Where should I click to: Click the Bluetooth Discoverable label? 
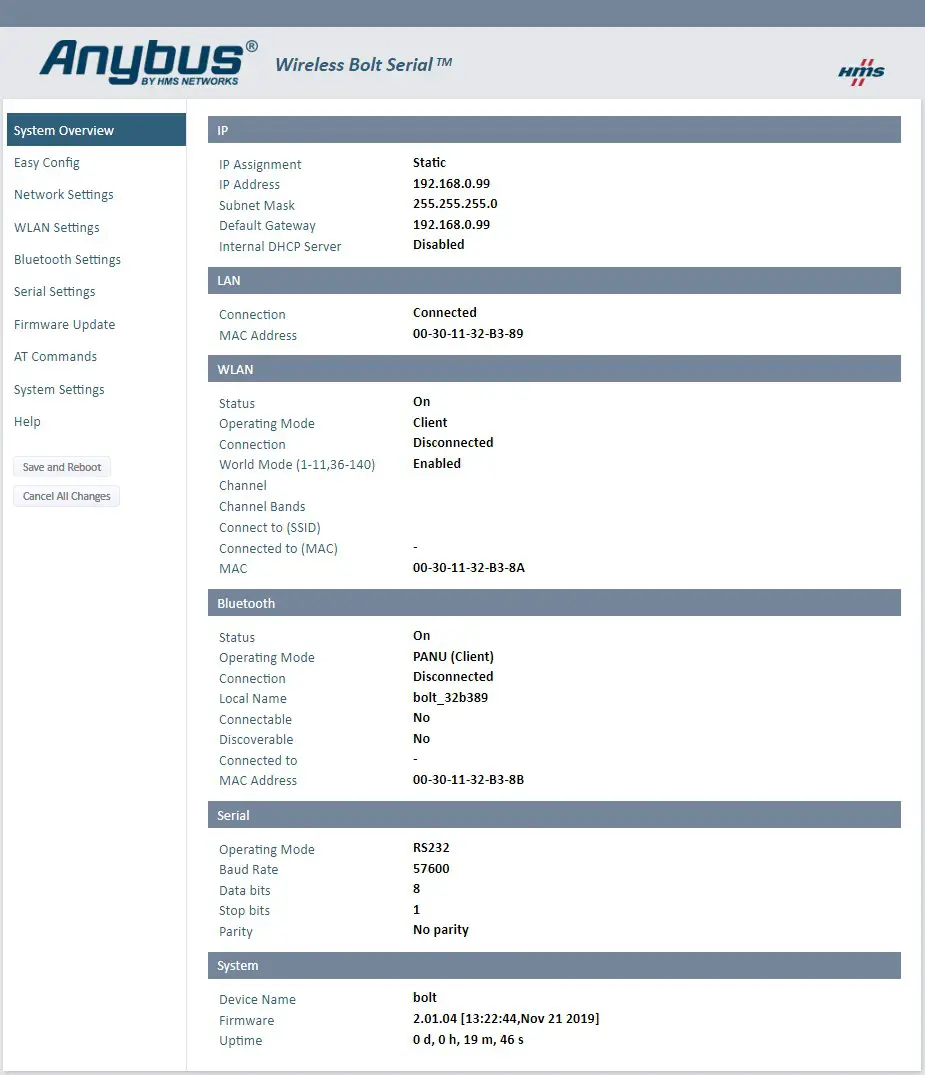click(x=256, y=740)
